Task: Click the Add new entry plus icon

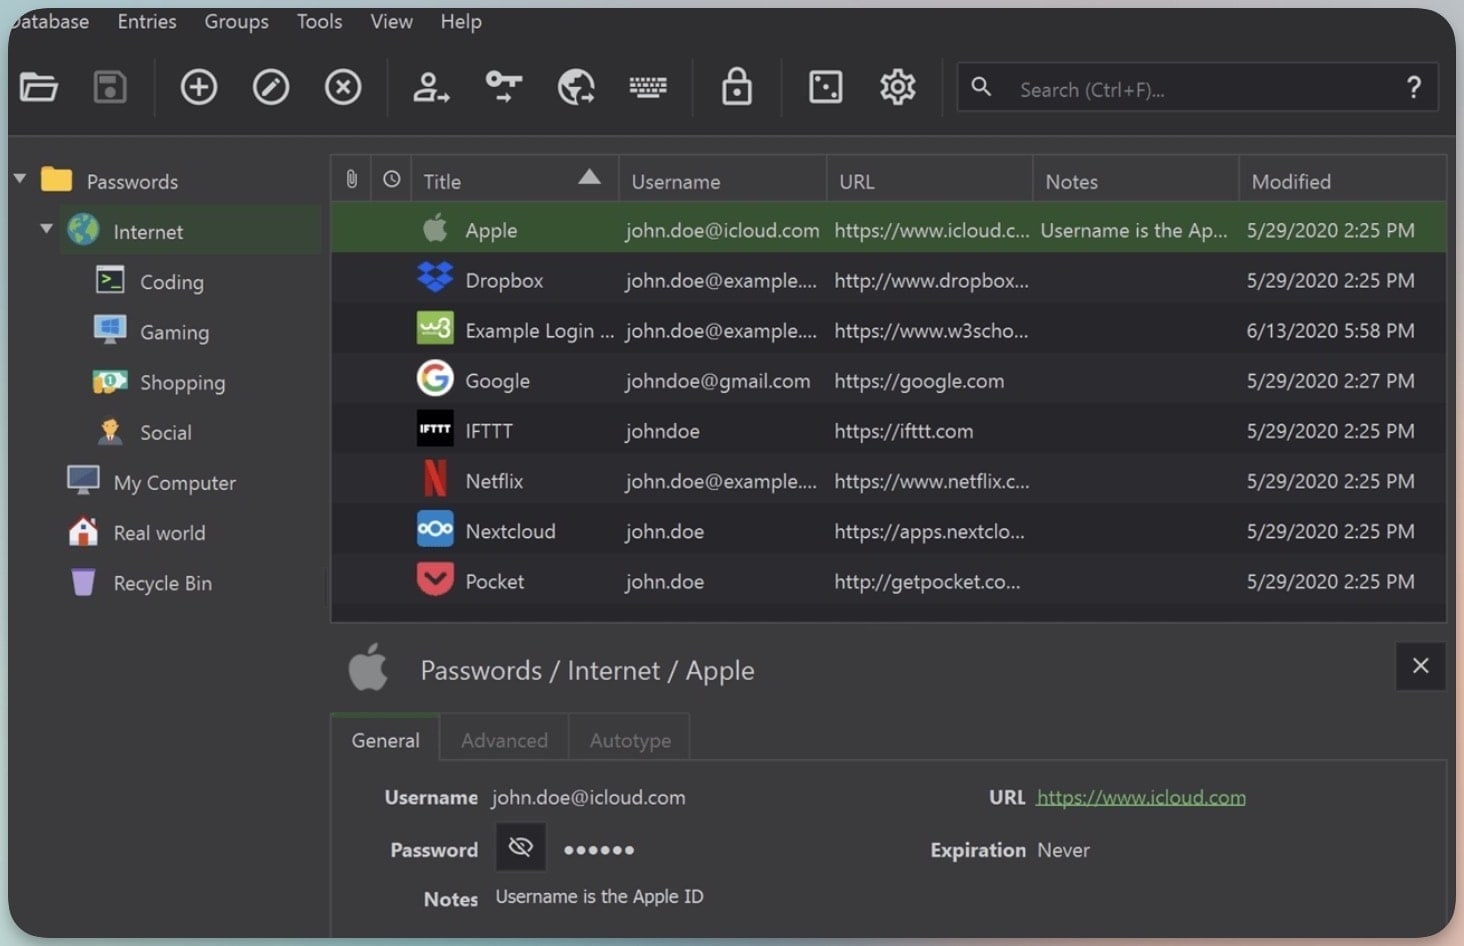Action: (x=198, y=88)
